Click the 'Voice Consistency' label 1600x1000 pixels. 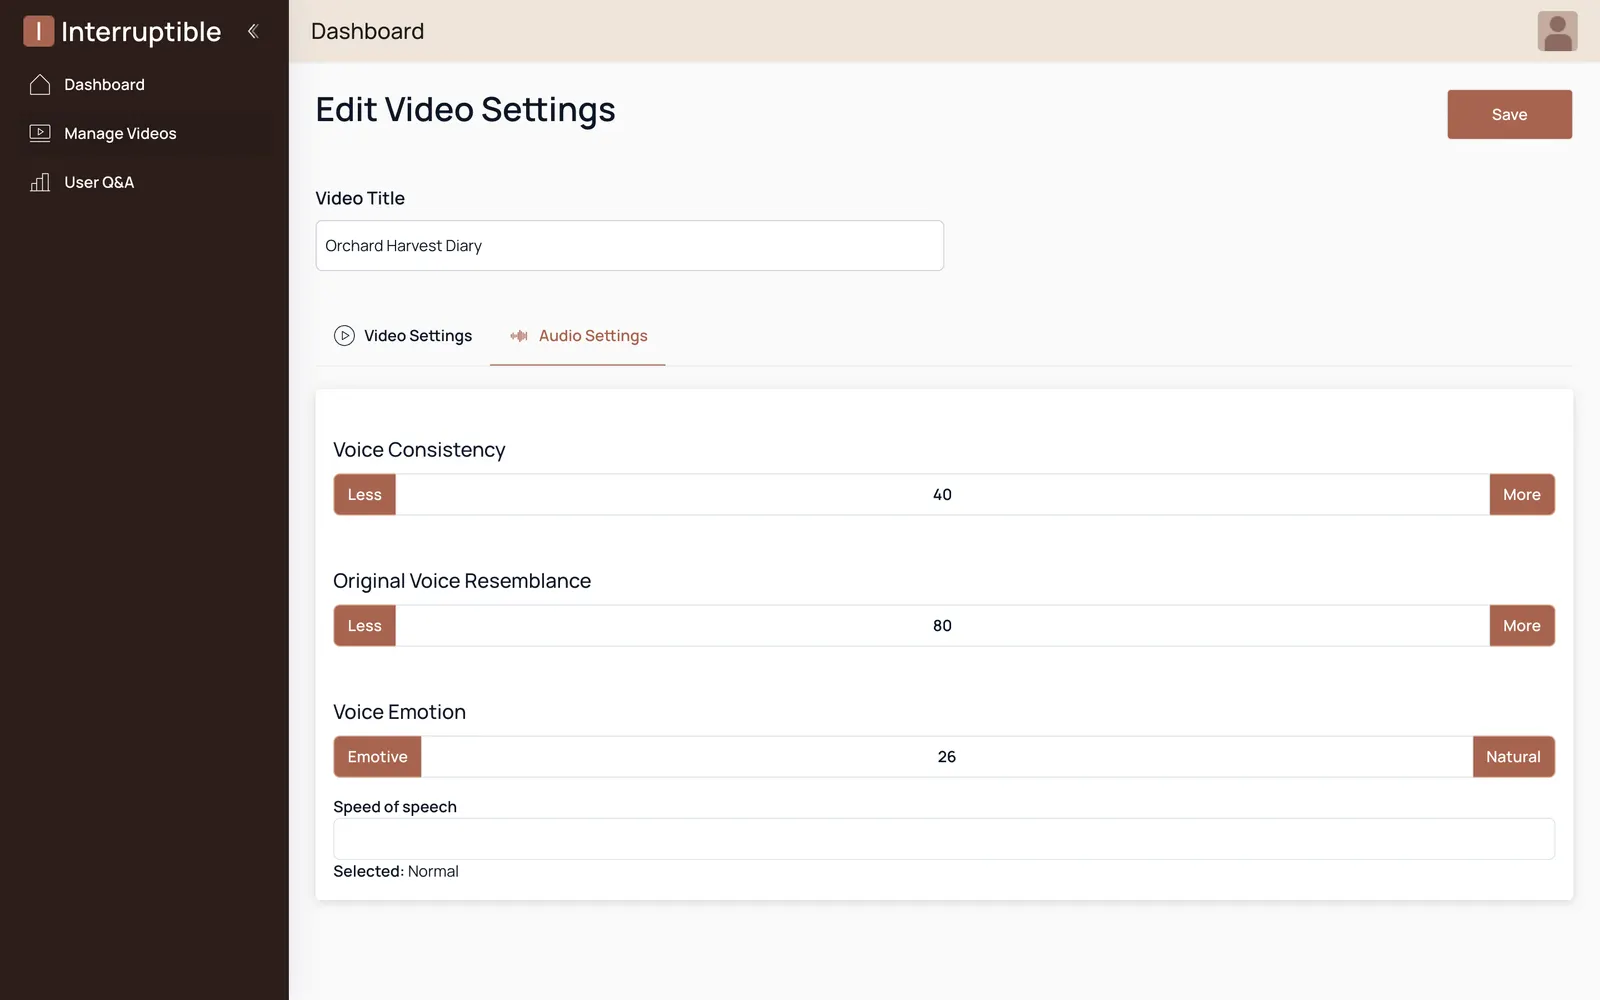(x=419, y=450)
